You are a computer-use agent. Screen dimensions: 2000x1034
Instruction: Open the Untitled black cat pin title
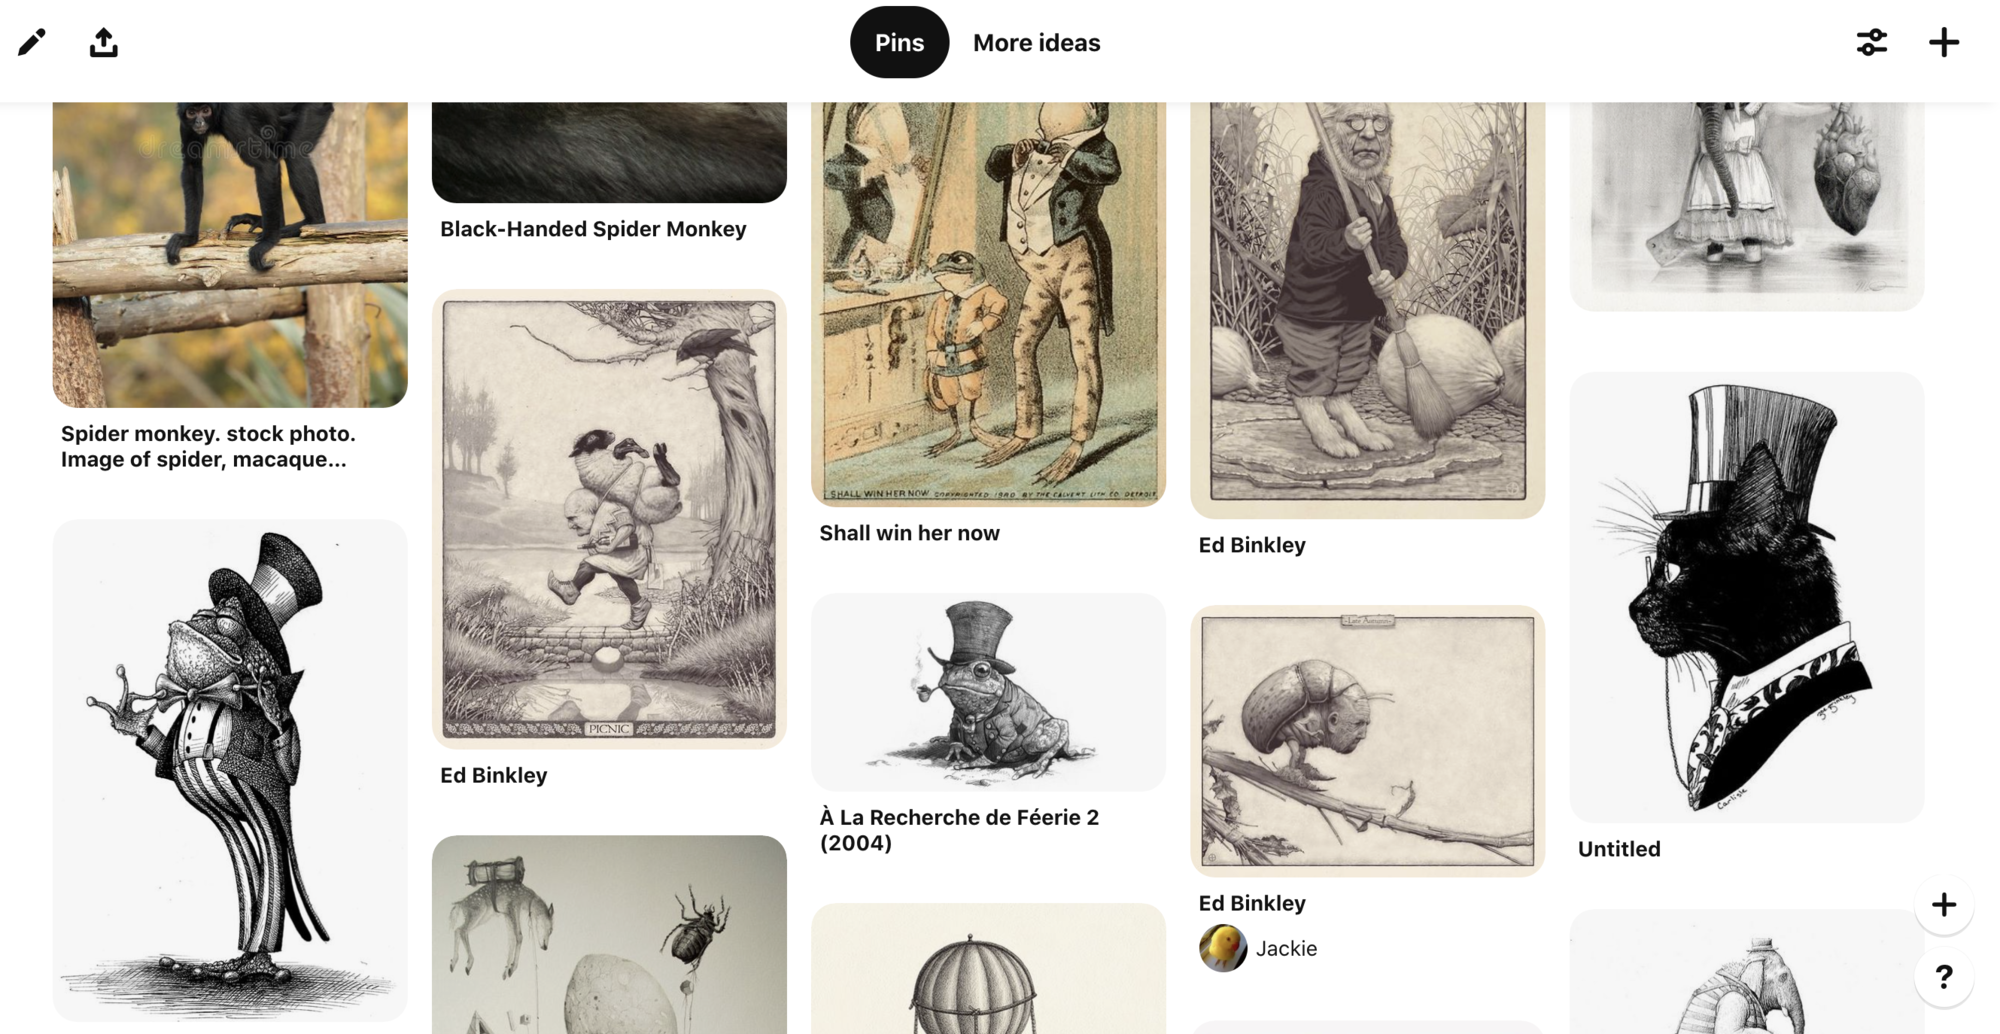coord(1618,849)
